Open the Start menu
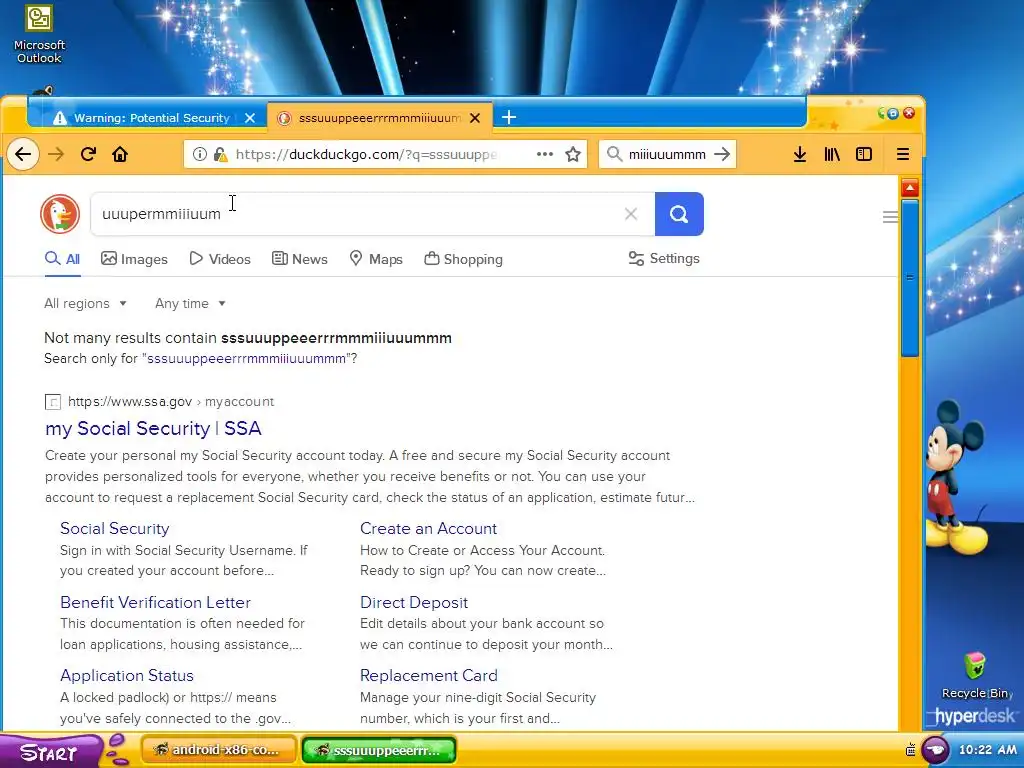The image size is (1024, 768). click(x=49, y=751)
